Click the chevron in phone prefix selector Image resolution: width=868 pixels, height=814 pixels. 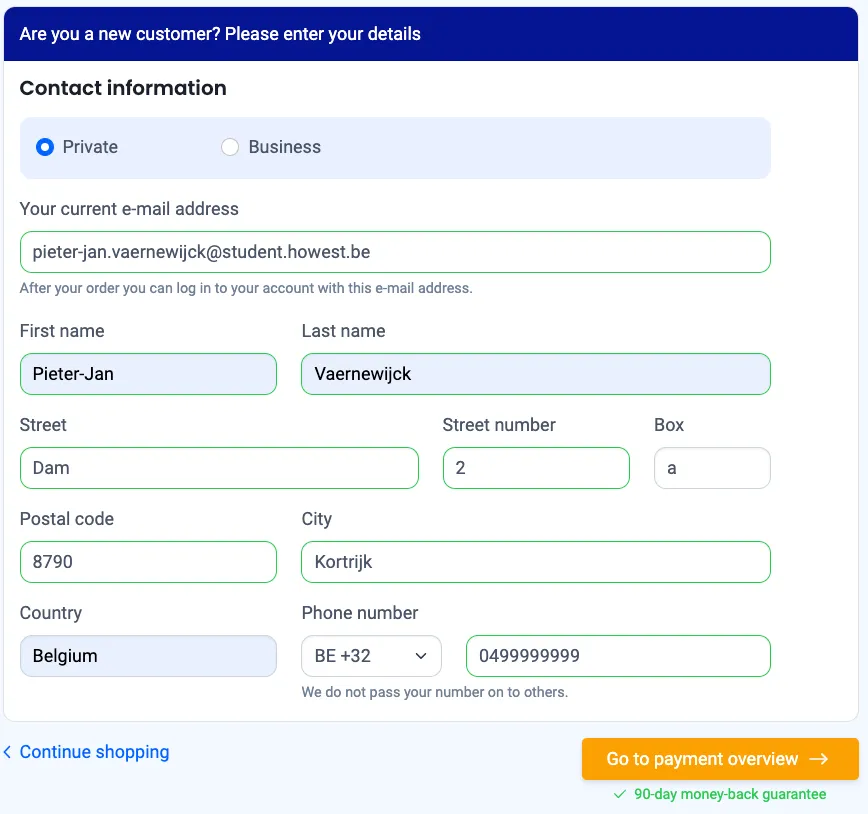coord(422,656)
